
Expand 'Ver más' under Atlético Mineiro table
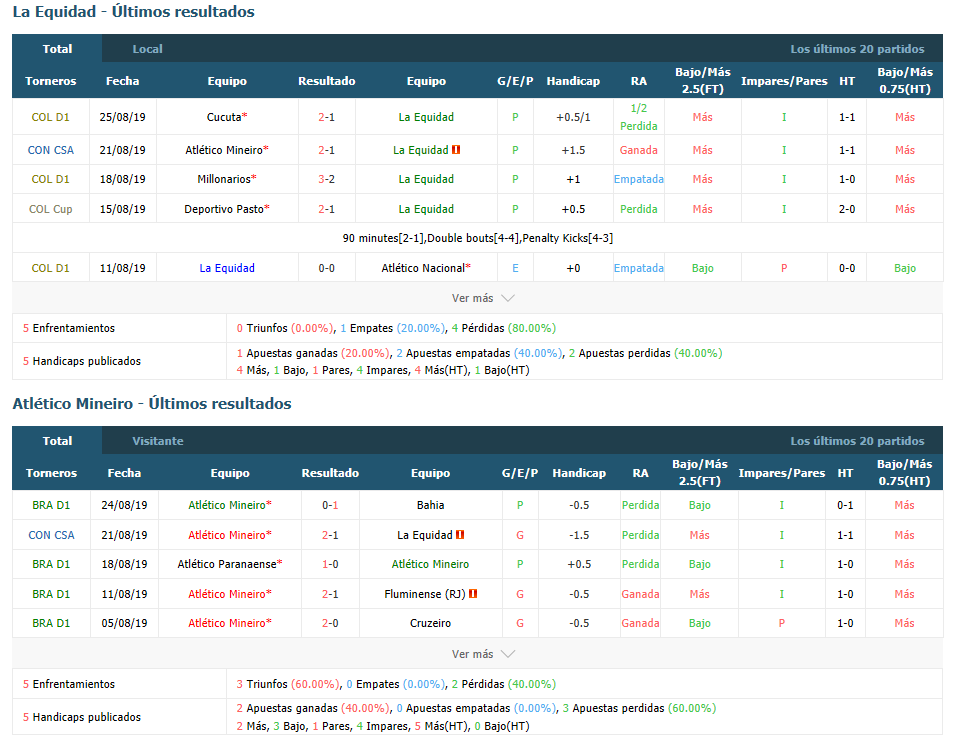point(483,654)
